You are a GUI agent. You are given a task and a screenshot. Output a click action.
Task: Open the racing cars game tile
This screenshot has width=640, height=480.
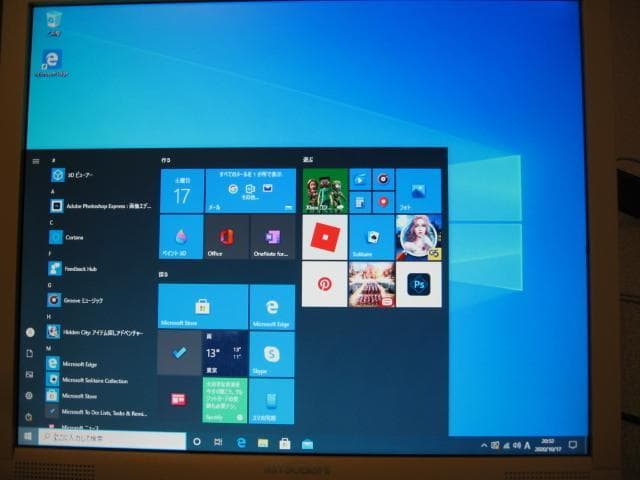coord(371,284)
